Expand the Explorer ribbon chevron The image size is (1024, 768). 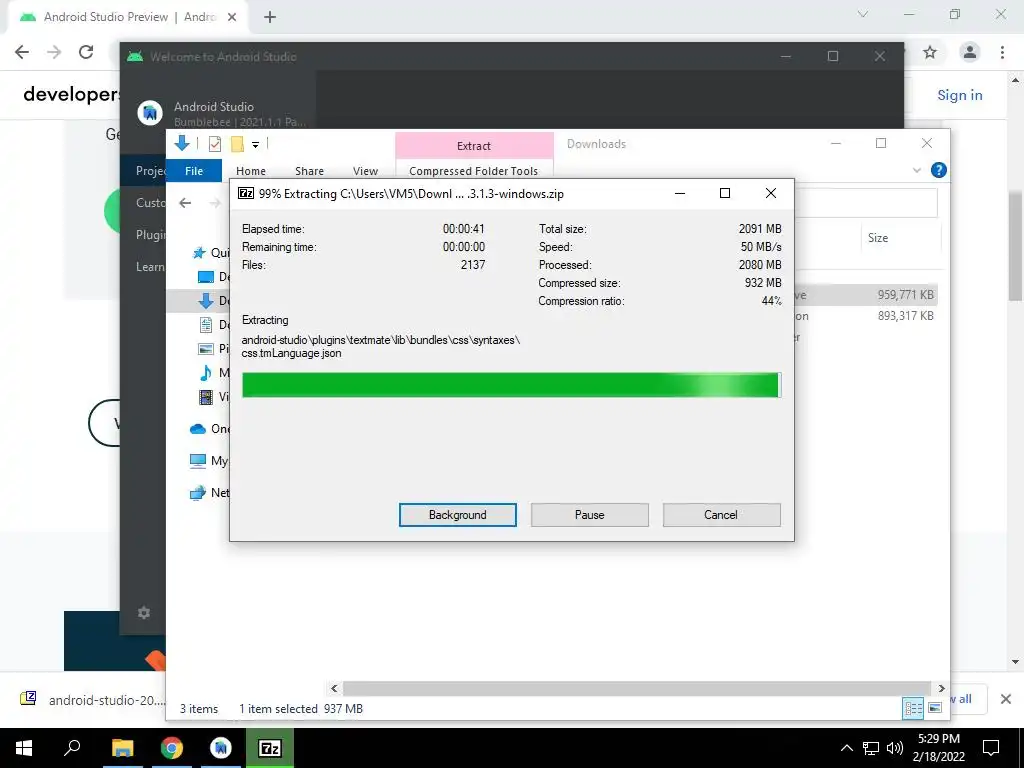click(x=917, y=170)
